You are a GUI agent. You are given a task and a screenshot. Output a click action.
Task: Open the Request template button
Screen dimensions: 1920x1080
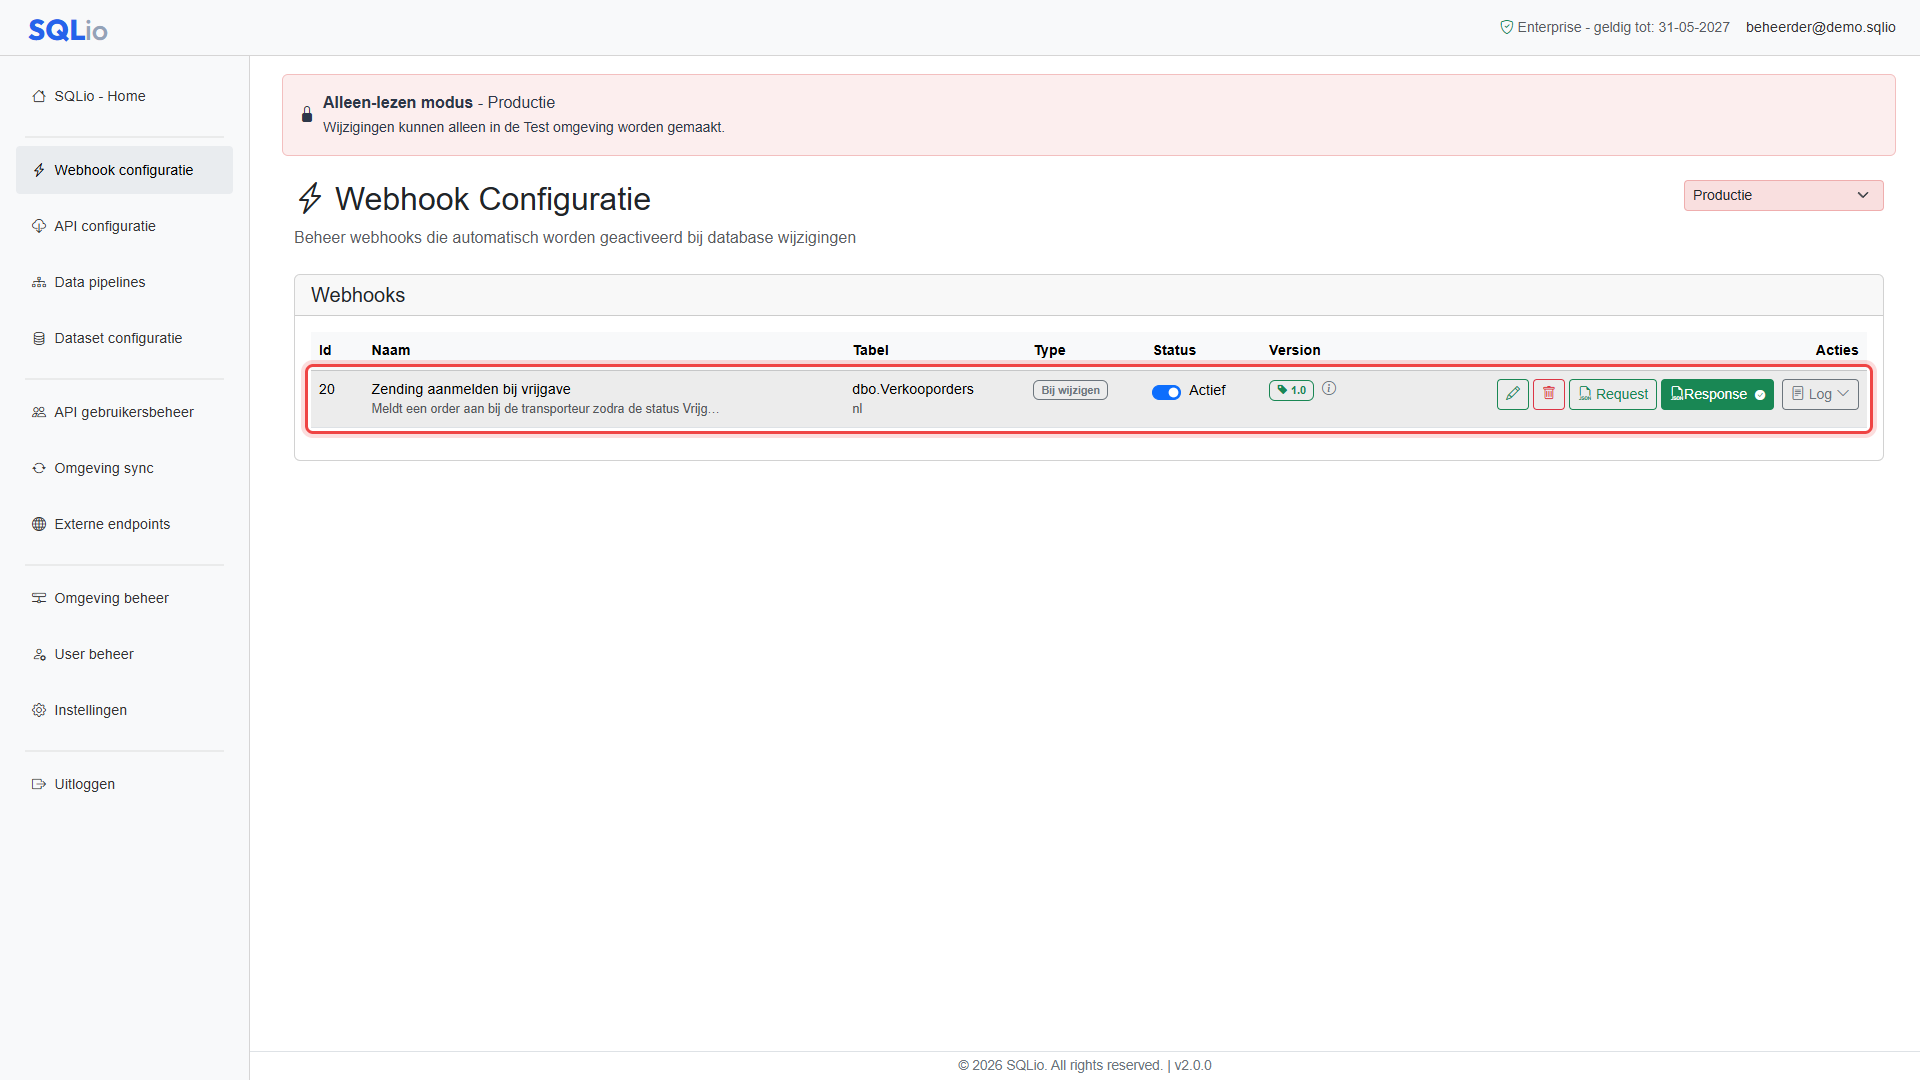[1613, 394]
